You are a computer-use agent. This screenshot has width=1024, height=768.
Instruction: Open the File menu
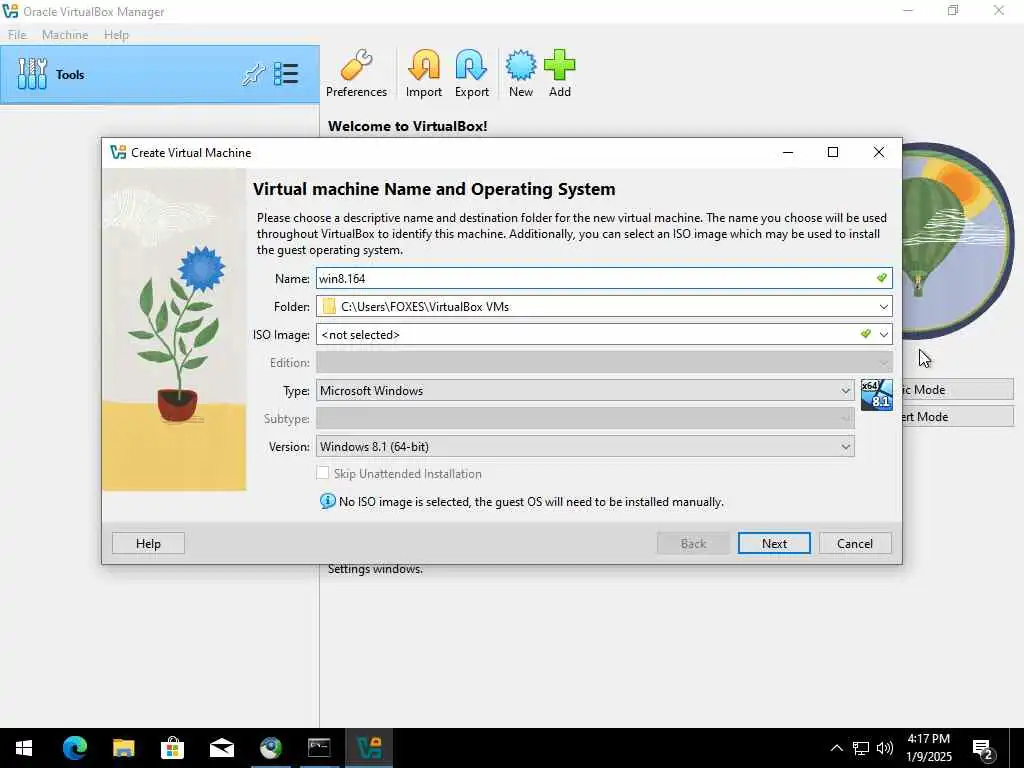click(17, 35)
